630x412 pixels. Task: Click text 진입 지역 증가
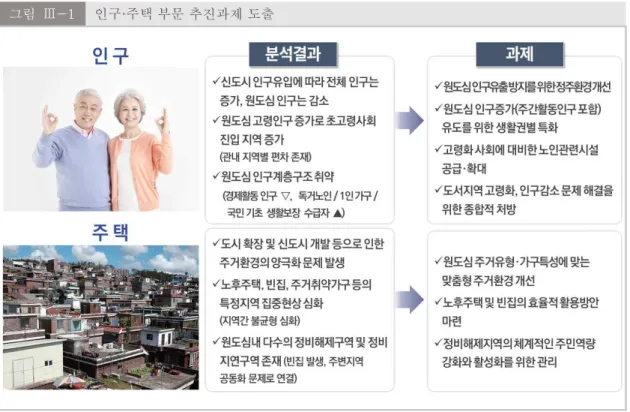[252, 139]
